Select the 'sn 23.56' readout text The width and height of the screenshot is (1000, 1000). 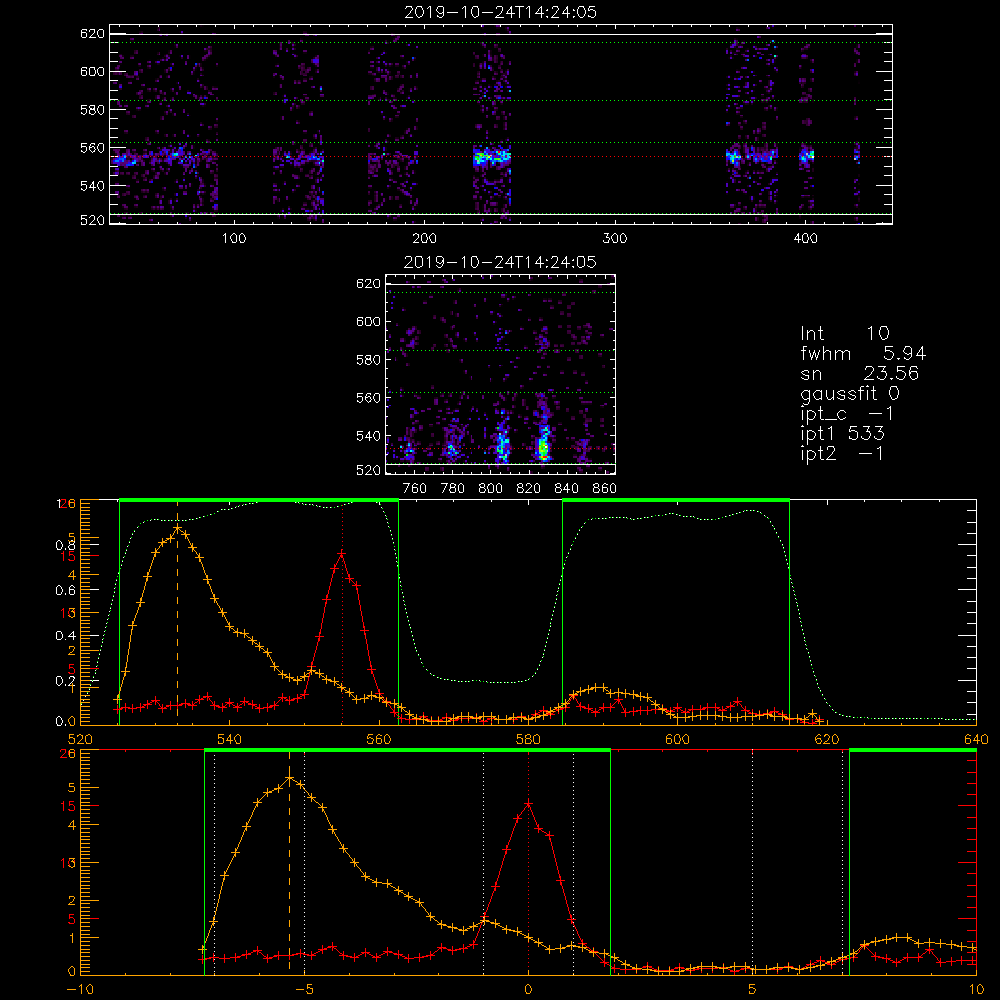pyautogui.click(x=860, y=373)
